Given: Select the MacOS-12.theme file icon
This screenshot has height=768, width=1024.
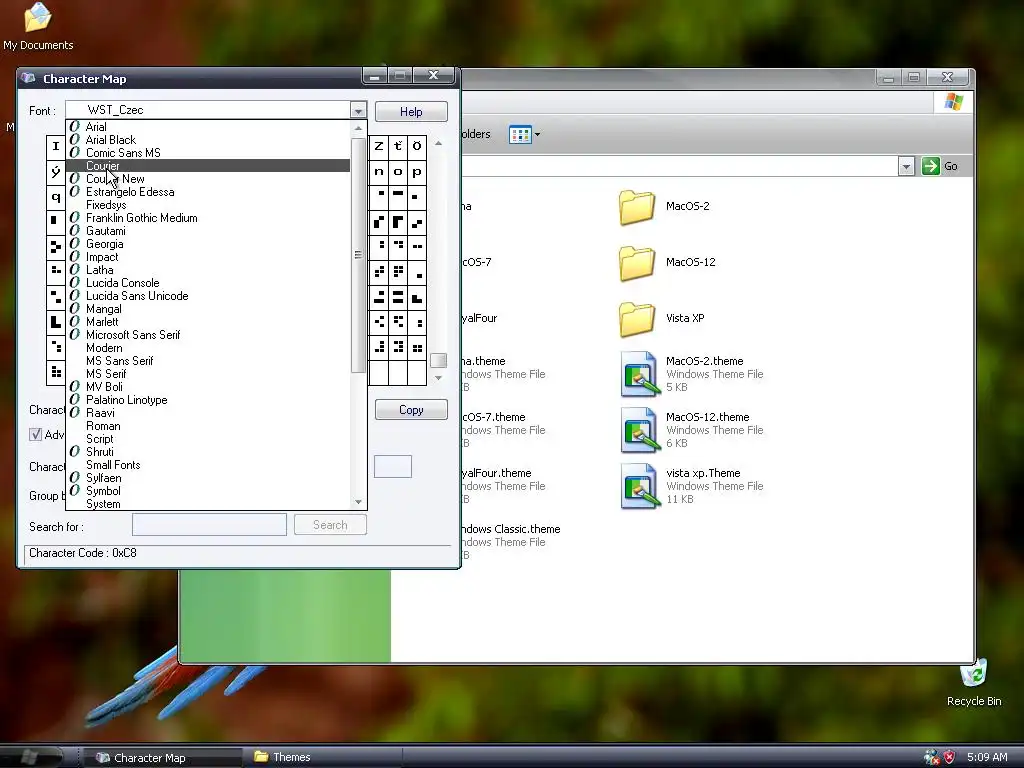Looking at the screenshot, I should [x=639, y=430].
